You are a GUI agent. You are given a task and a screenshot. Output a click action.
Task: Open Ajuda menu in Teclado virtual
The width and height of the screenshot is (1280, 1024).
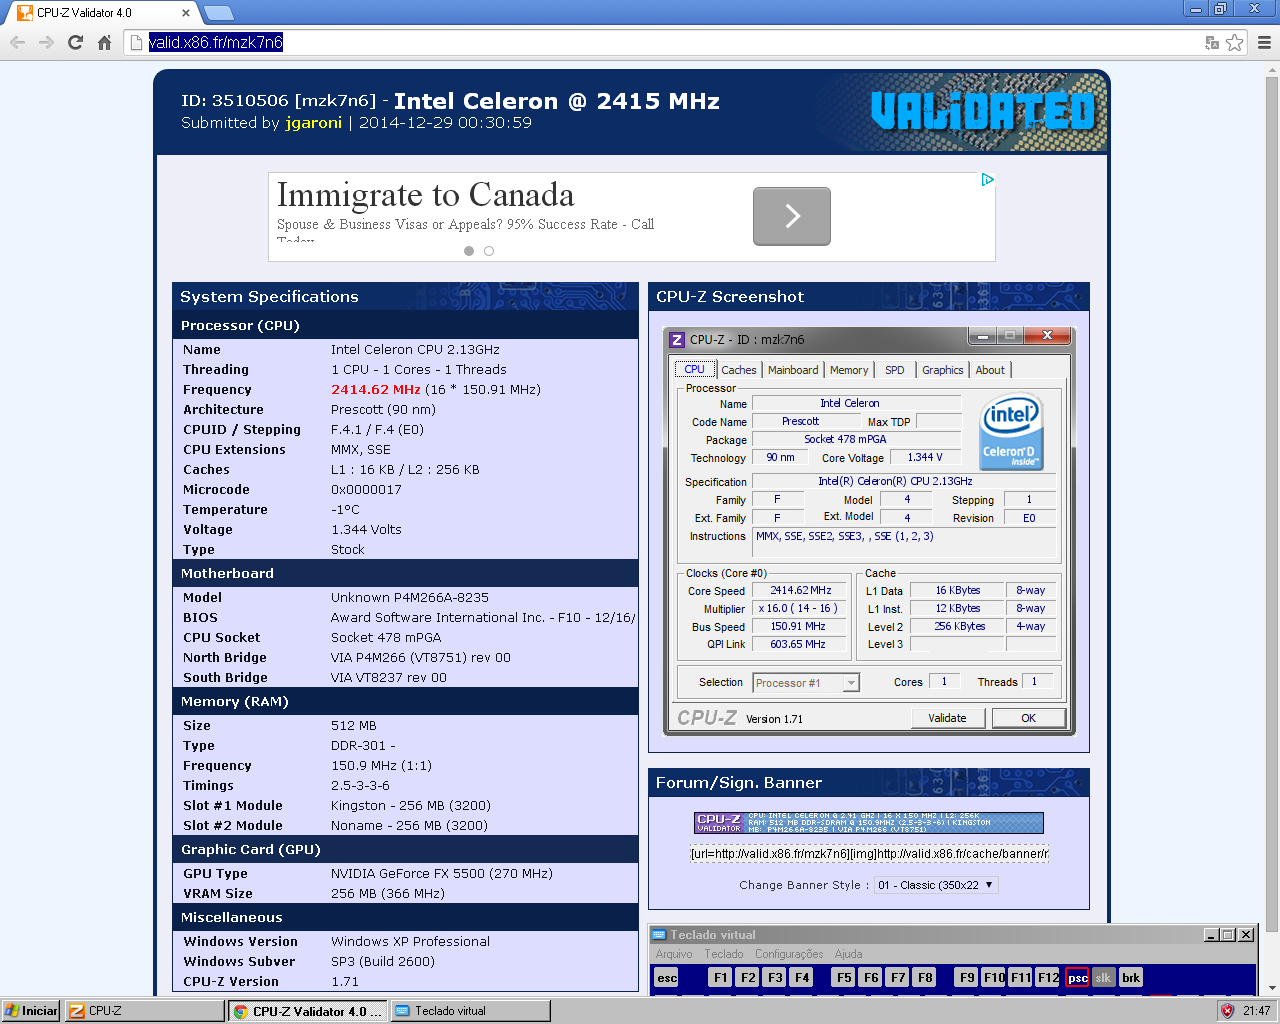click(848, 954)
